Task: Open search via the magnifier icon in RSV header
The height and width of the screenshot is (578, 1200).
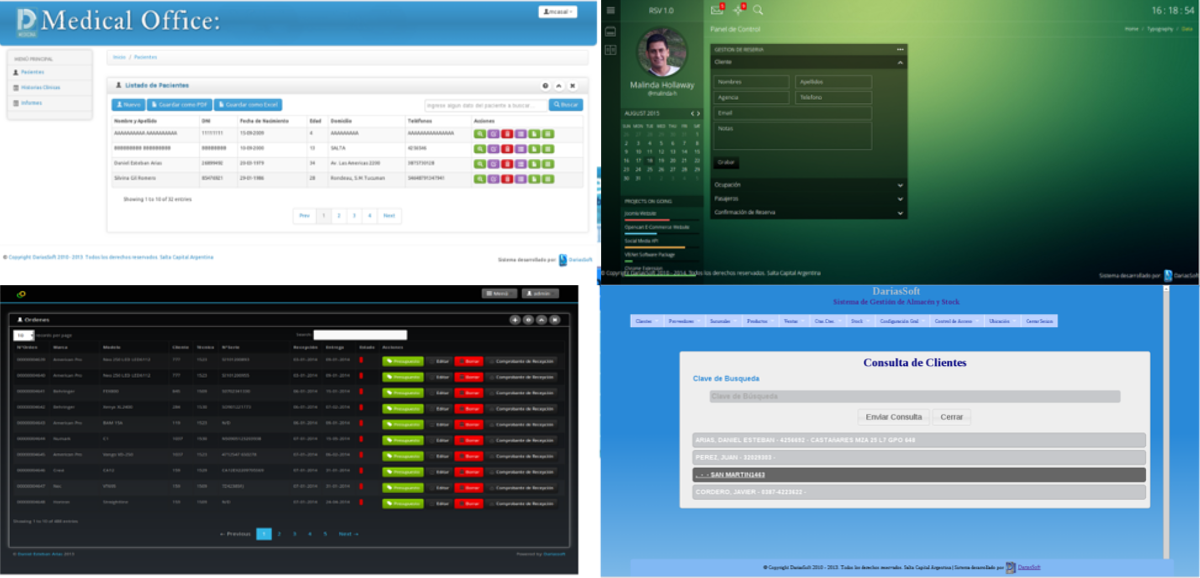Action: 758,10
